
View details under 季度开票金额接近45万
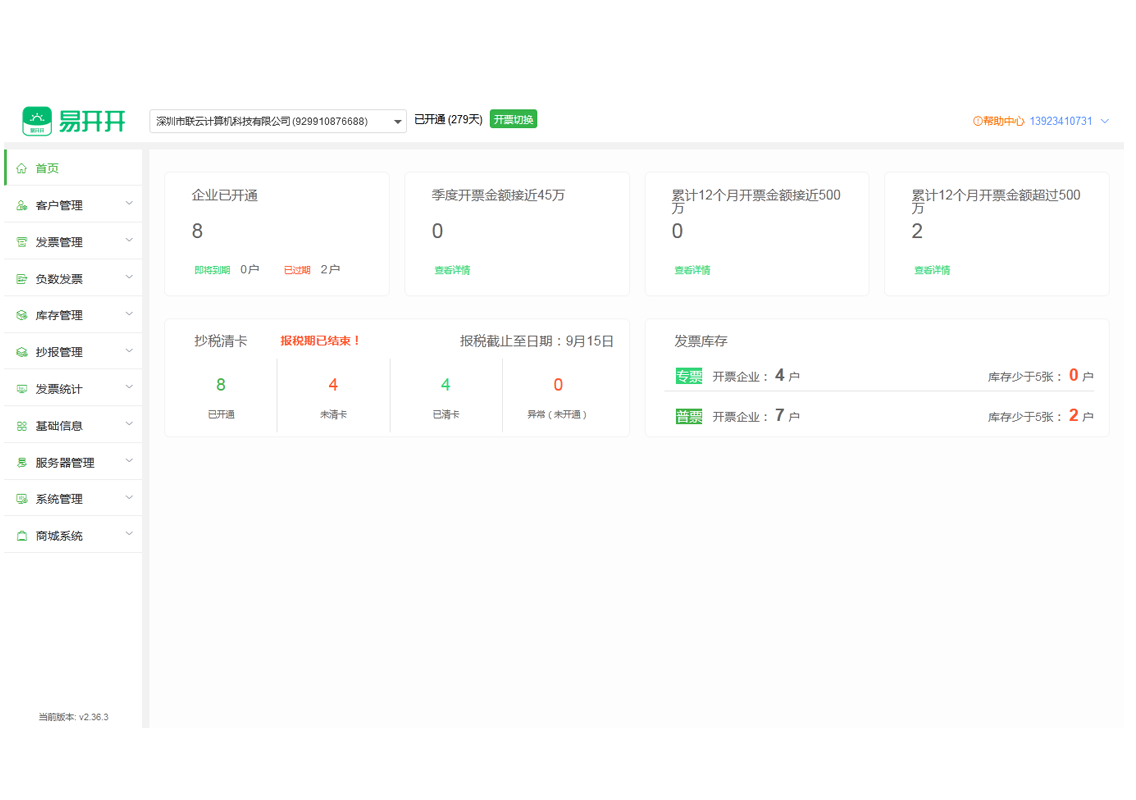pyautogui.click(x=452, y=270)
